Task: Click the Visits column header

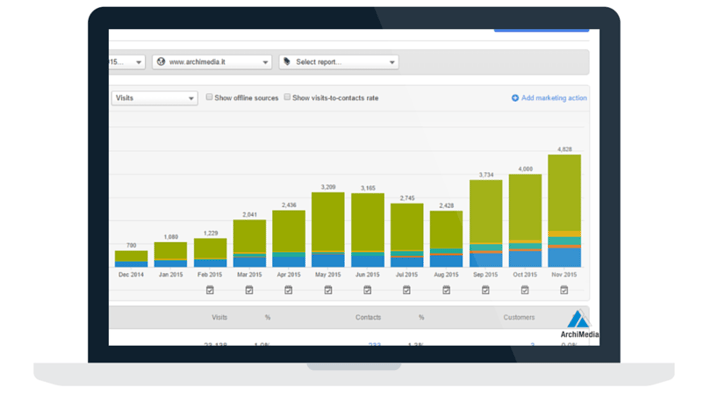Action: point(219,317)
